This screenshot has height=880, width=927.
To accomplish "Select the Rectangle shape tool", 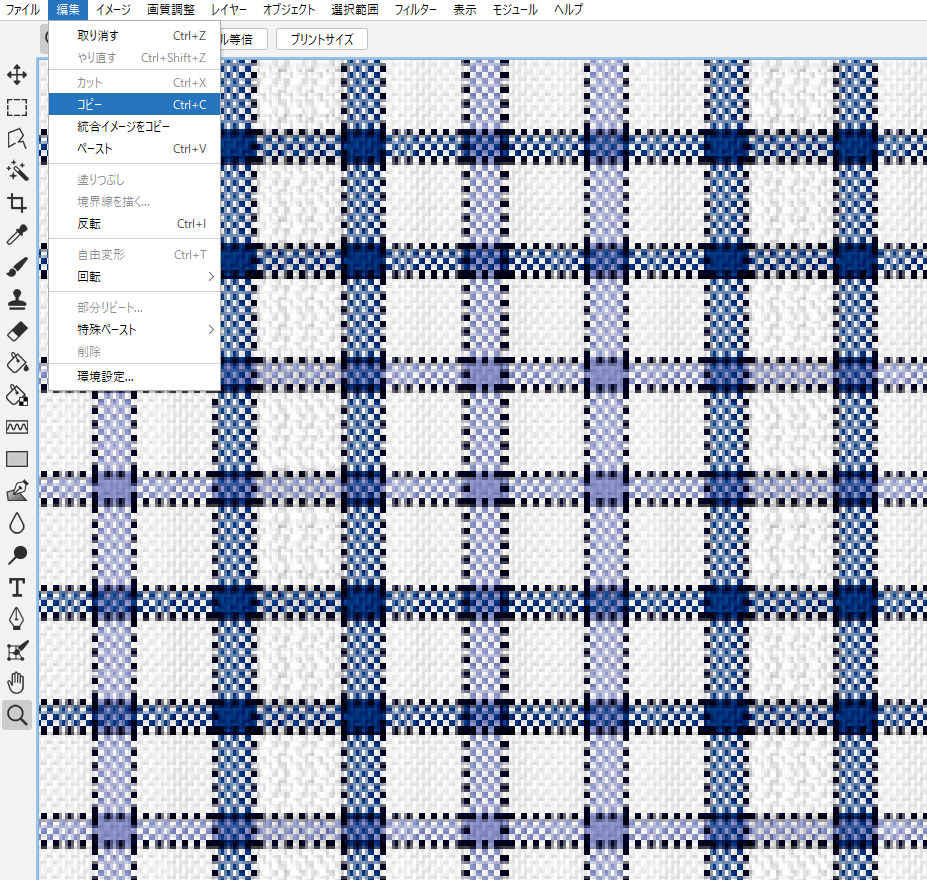I will [x=17, y=459].
